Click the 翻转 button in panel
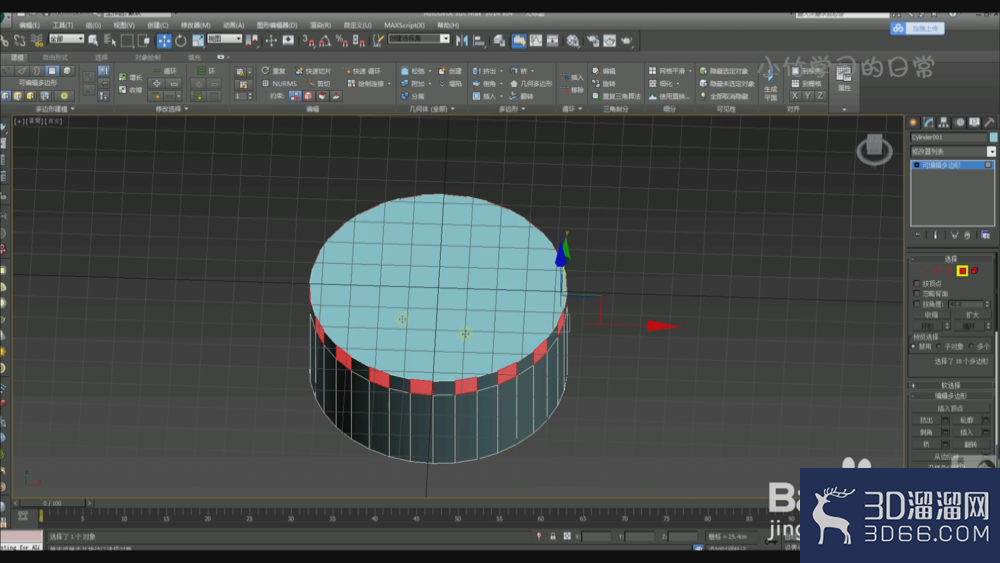 click(x=971, y=444)
